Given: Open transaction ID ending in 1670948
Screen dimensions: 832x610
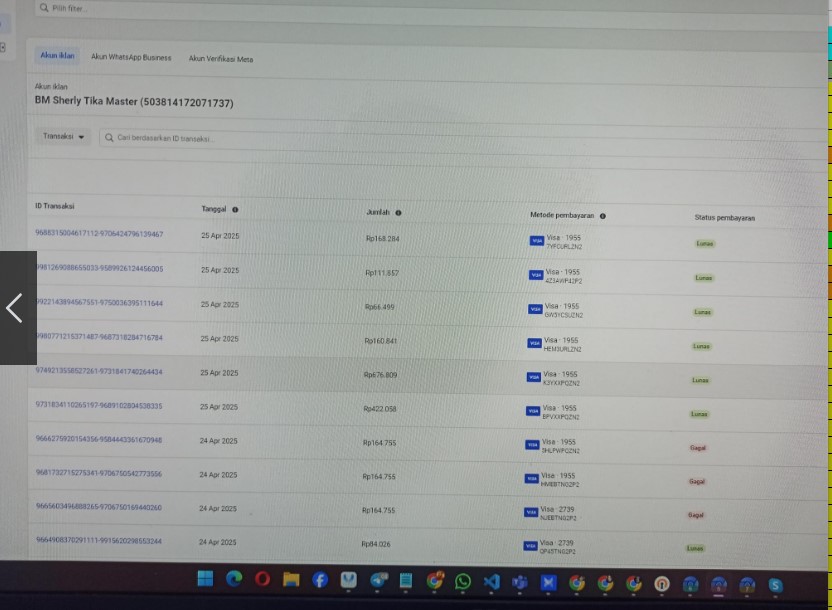Looking at the screenshot, I should (x=98, y=440).
